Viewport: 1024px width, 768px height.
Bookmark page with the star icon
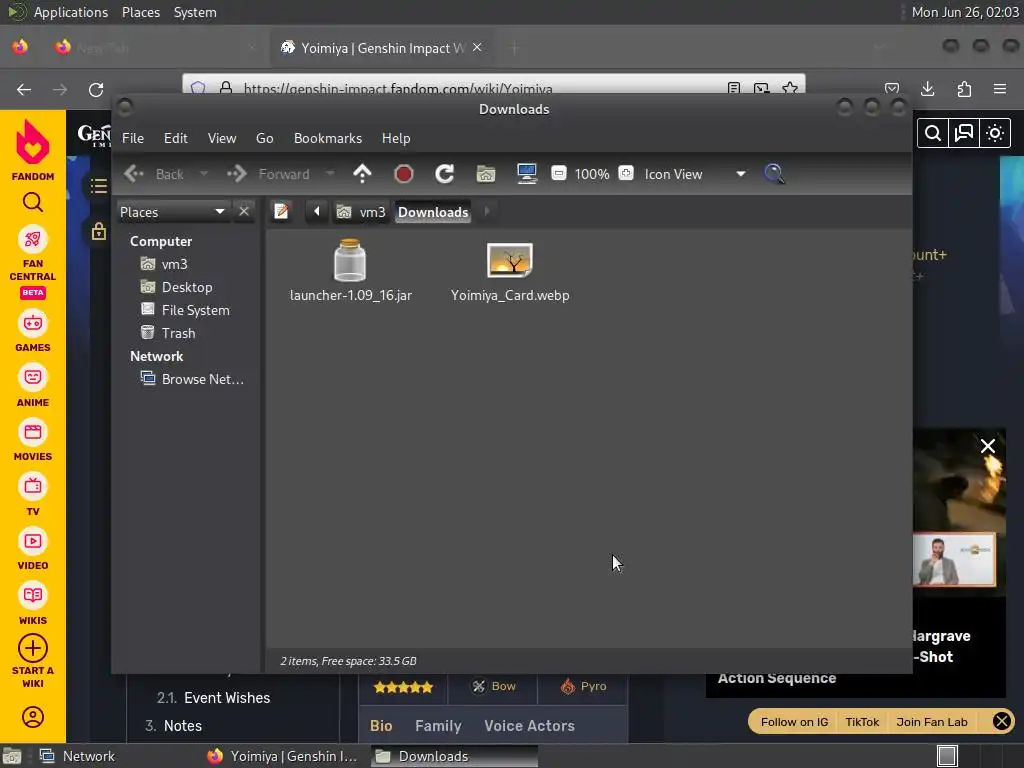790,88
